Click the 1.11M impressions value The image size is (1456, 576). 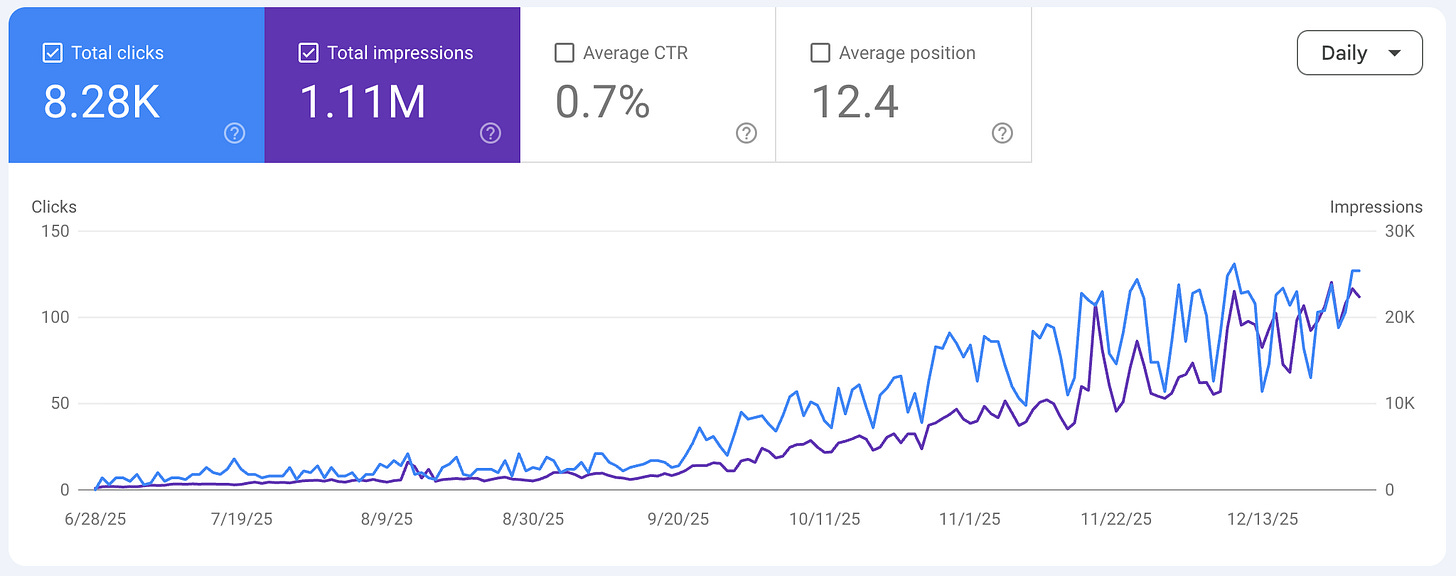[x=362, y=102]
